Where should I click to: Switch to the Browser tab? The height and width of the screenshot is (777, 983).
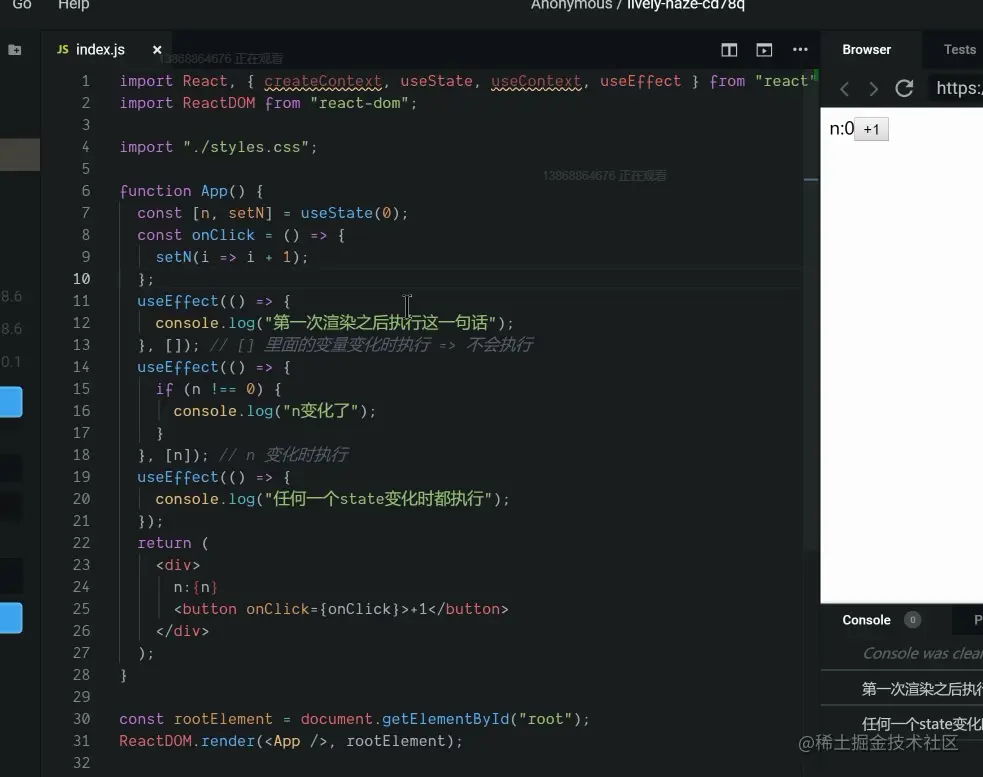866,50
